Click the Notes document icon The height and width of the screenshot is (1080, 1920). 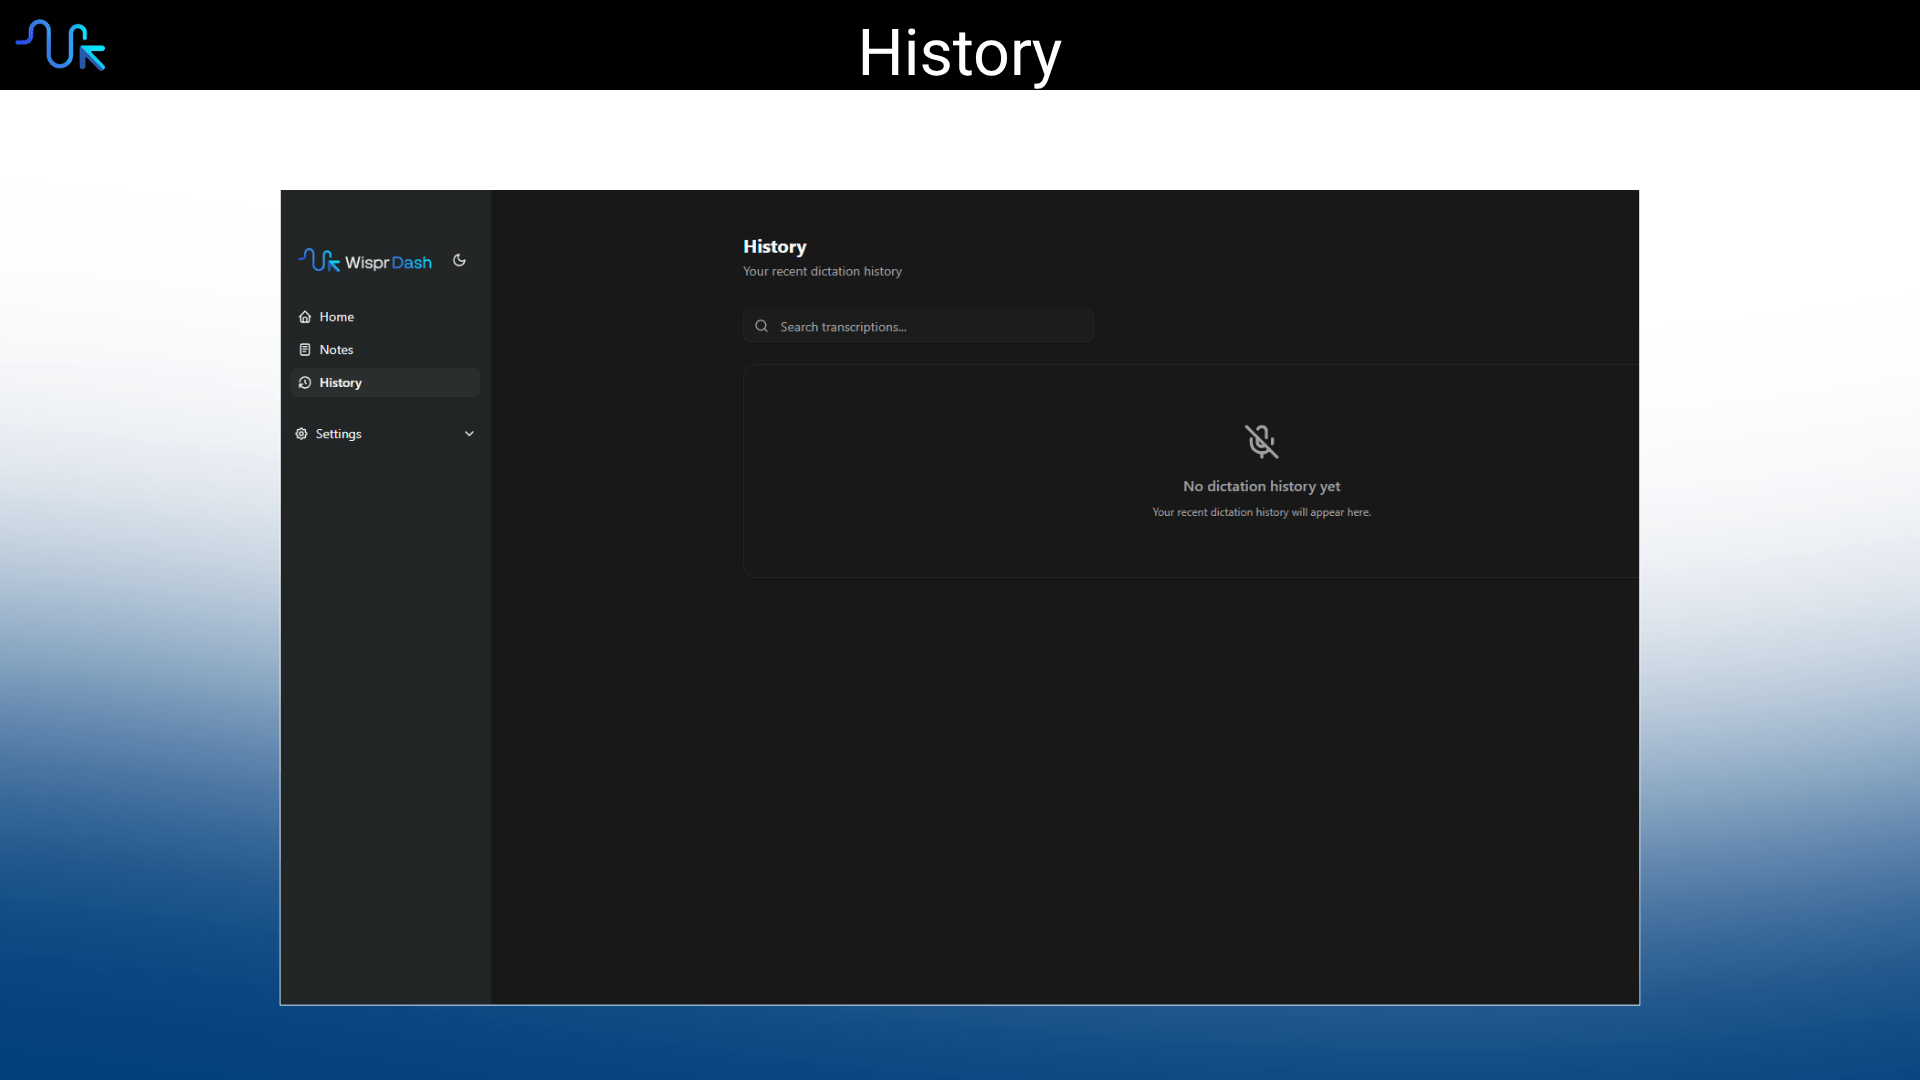[305, 350]
